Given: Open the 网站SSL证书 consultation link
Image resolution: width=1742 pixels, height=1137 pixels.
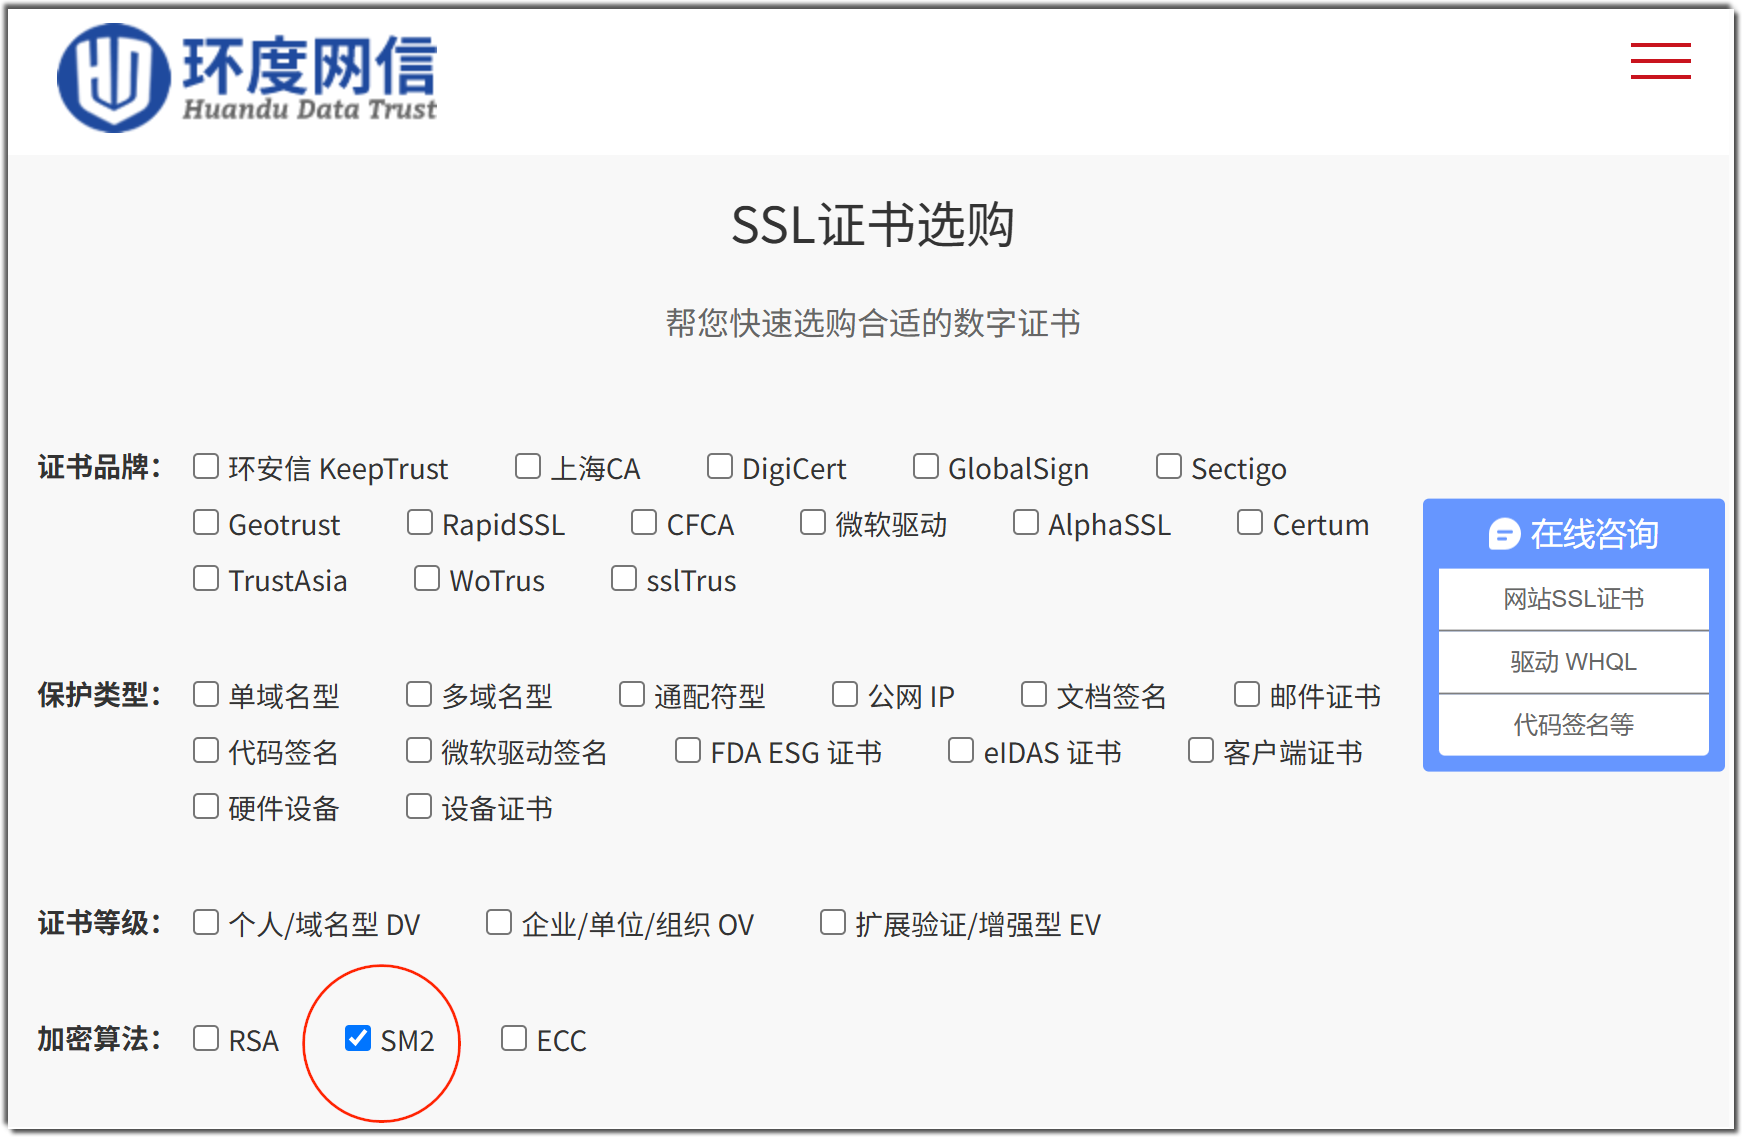Looking at the screenshot, I should (1572, 599).
